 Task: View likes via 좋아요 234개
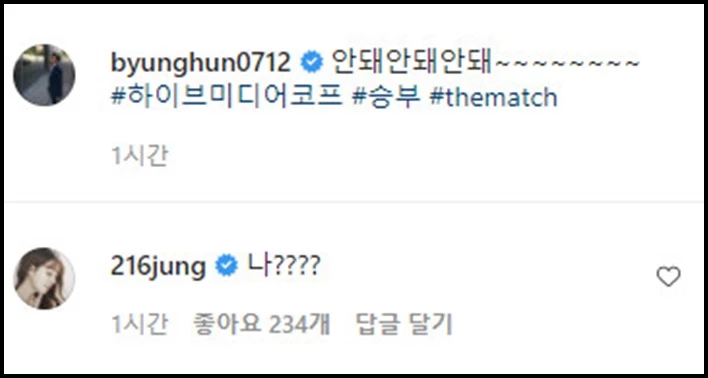[x=262, y=324]
